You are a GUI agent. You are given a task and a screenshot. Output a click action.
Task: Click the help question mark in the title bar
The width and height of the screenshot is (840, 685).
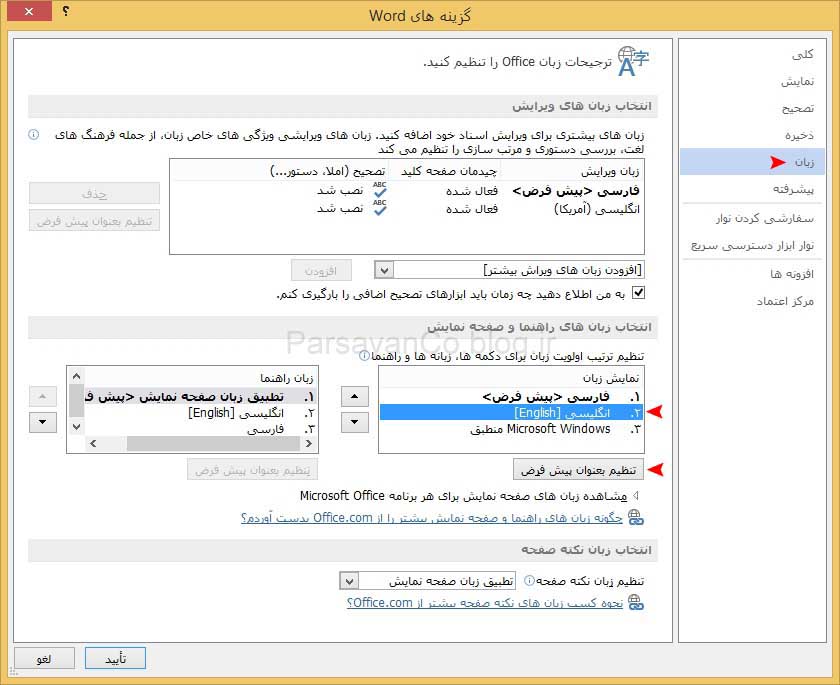click(x=66, y=13)
